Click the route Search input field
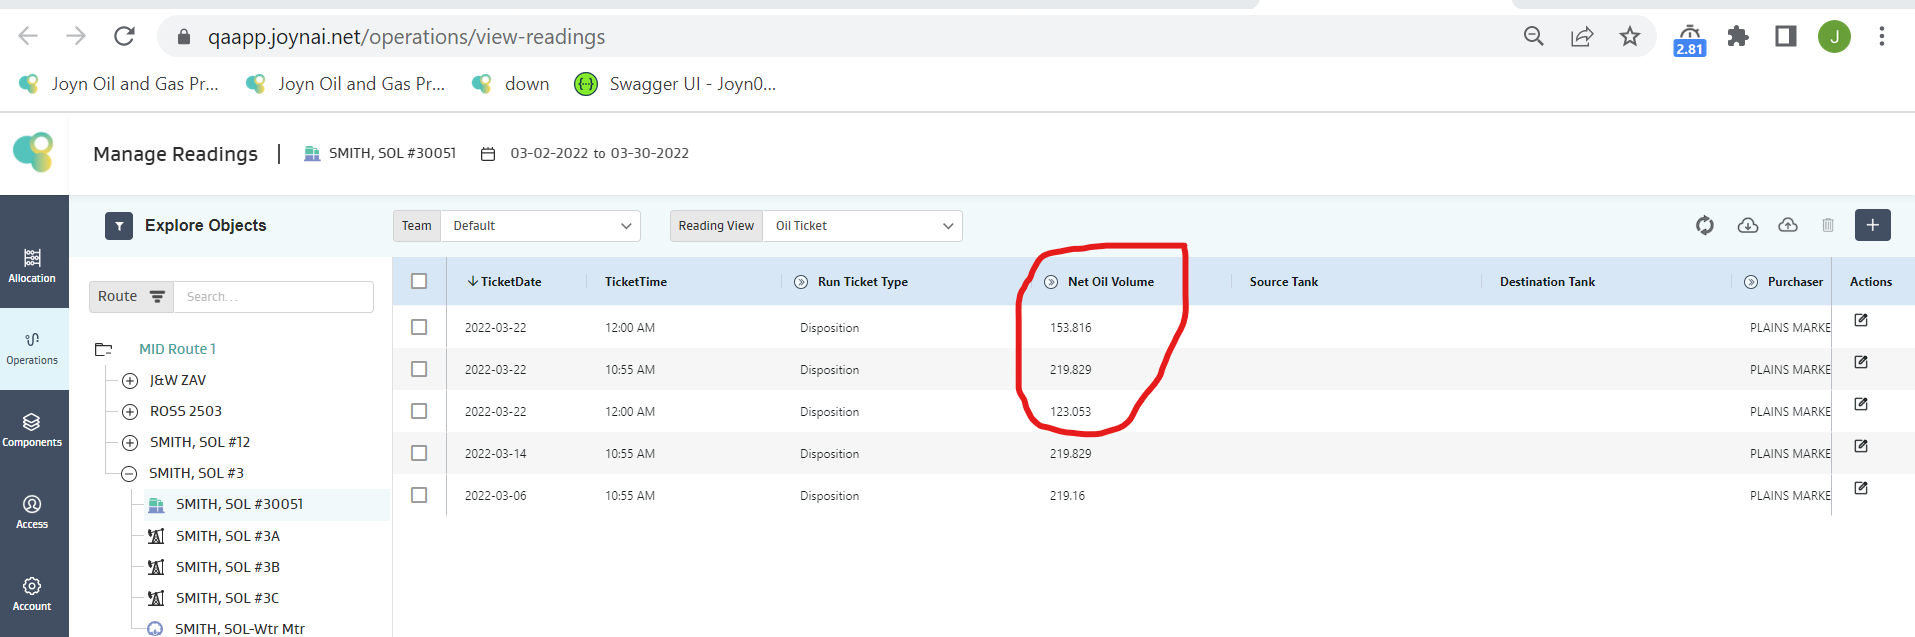The image size is (1915, 637). (x=273, y=297)
